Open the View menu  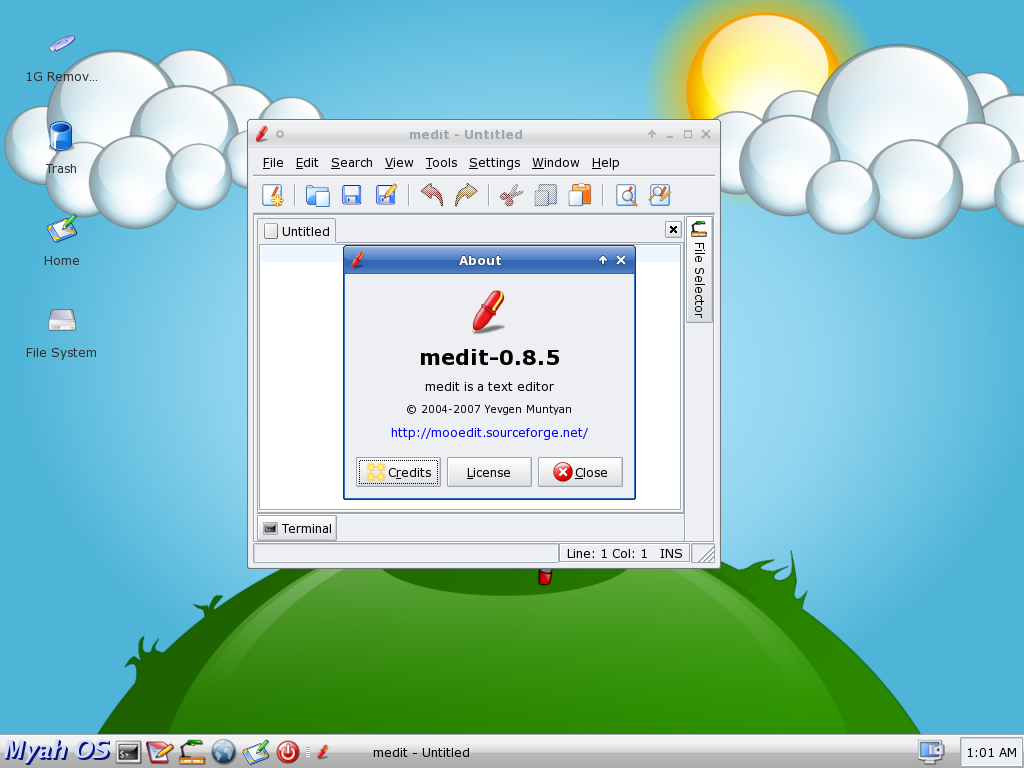399,163
